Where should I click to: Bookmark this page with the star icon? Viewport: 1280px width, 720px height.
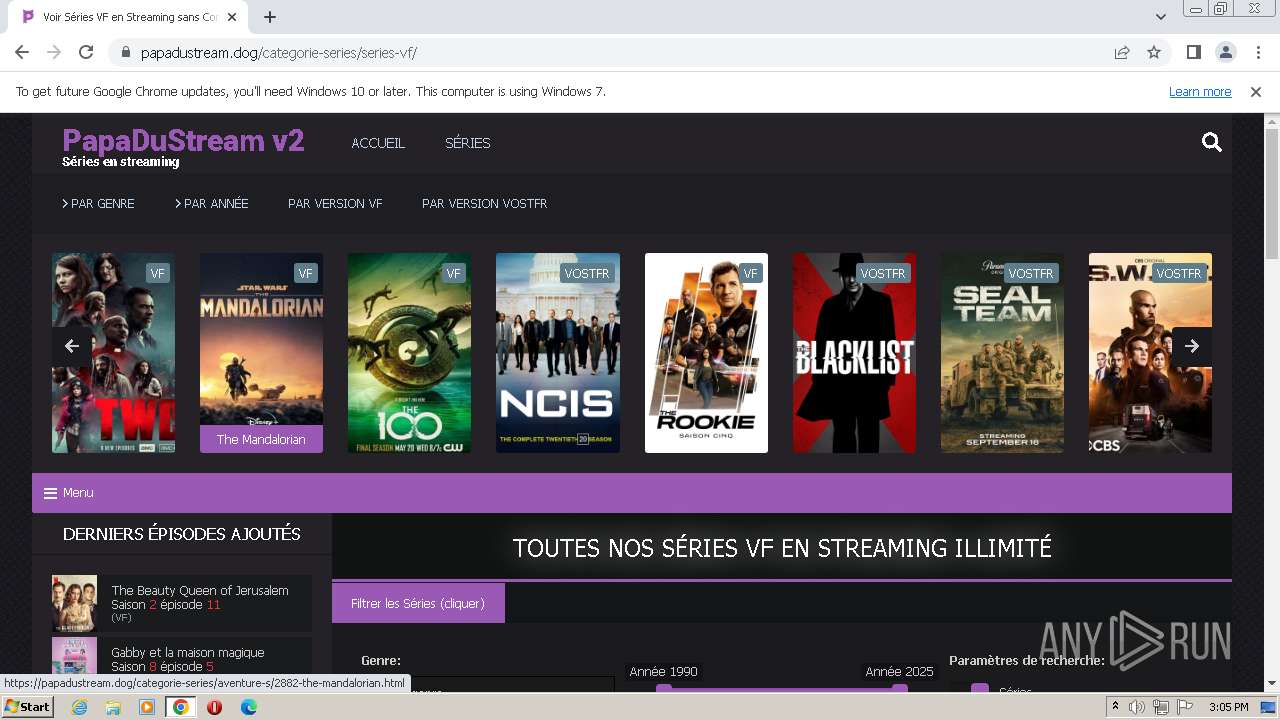click(x=1154, y=52)
